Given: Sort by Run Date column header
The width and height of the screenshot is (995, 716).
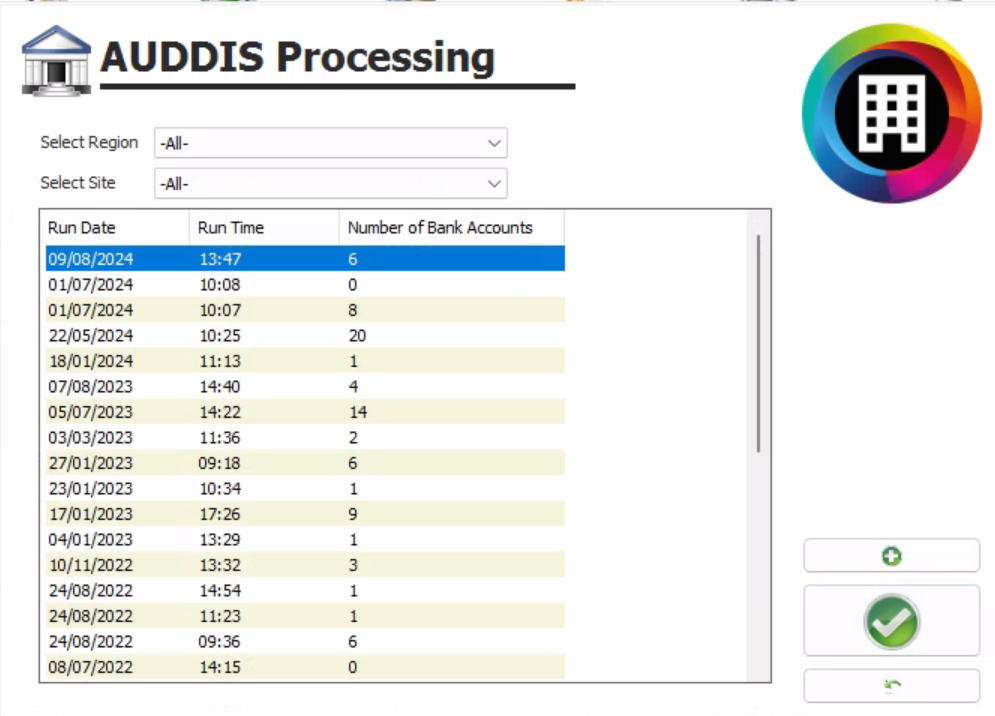Looking at the screenshot, I should [x=117, y=227].
